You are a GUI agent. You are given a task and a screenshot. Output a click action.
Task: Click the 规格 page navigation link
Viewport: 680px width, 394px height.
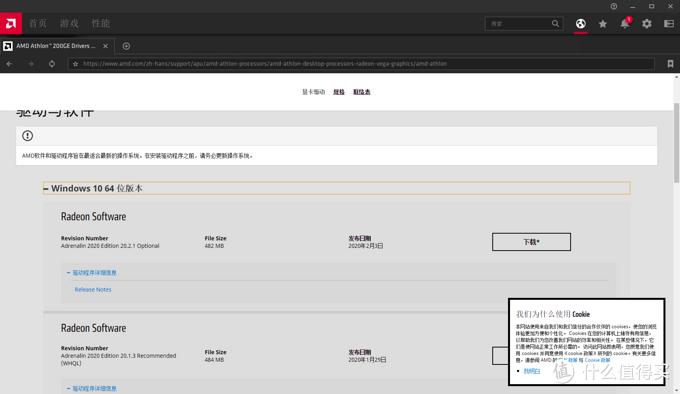tap(339, 92)
